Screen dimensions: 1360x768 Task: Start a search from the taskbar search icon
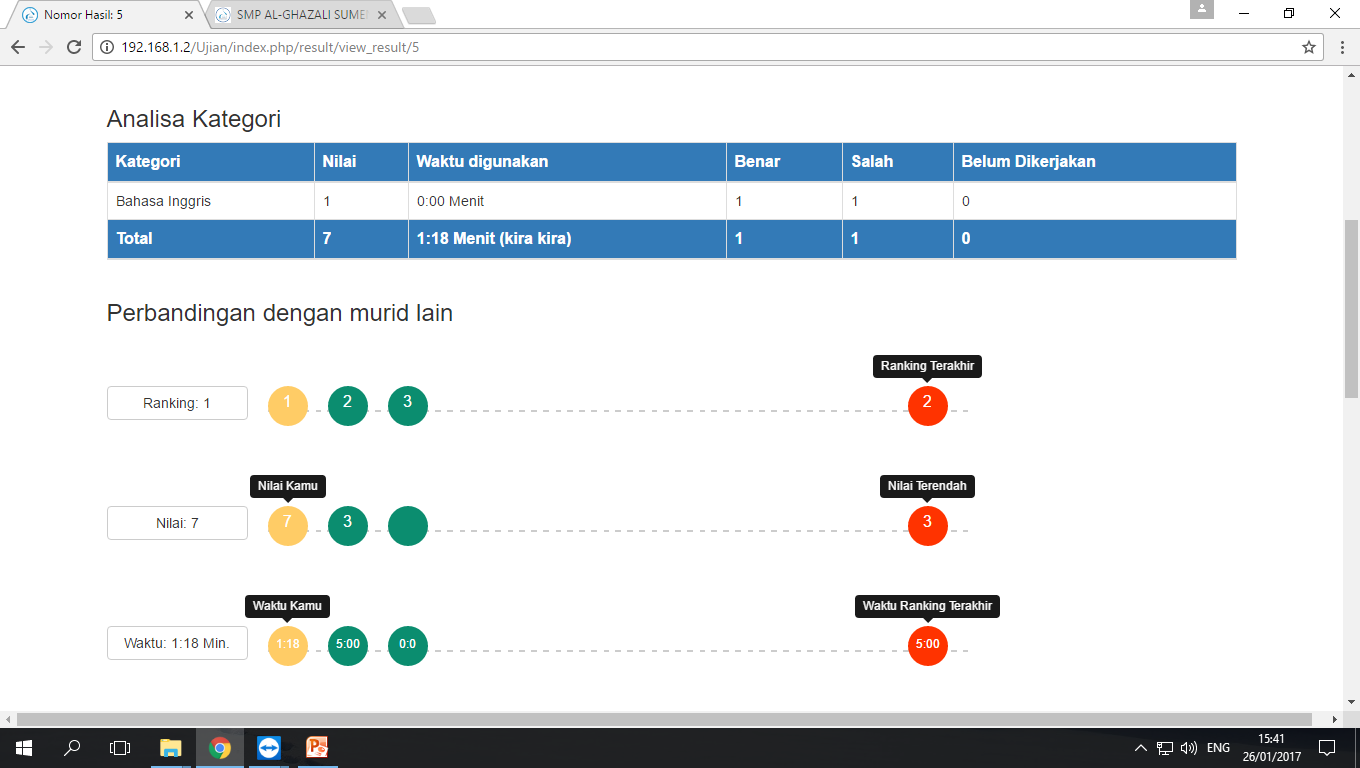71,747
